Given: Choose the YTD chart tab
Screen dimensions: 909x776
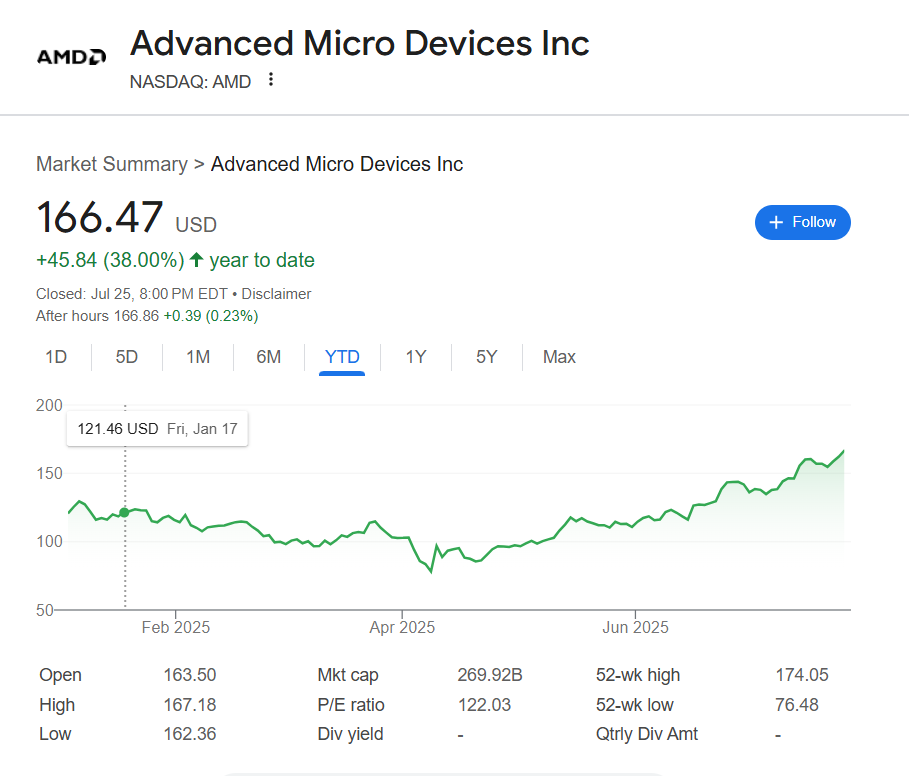Looking at the screenshot, I should [x=342, y=357].
